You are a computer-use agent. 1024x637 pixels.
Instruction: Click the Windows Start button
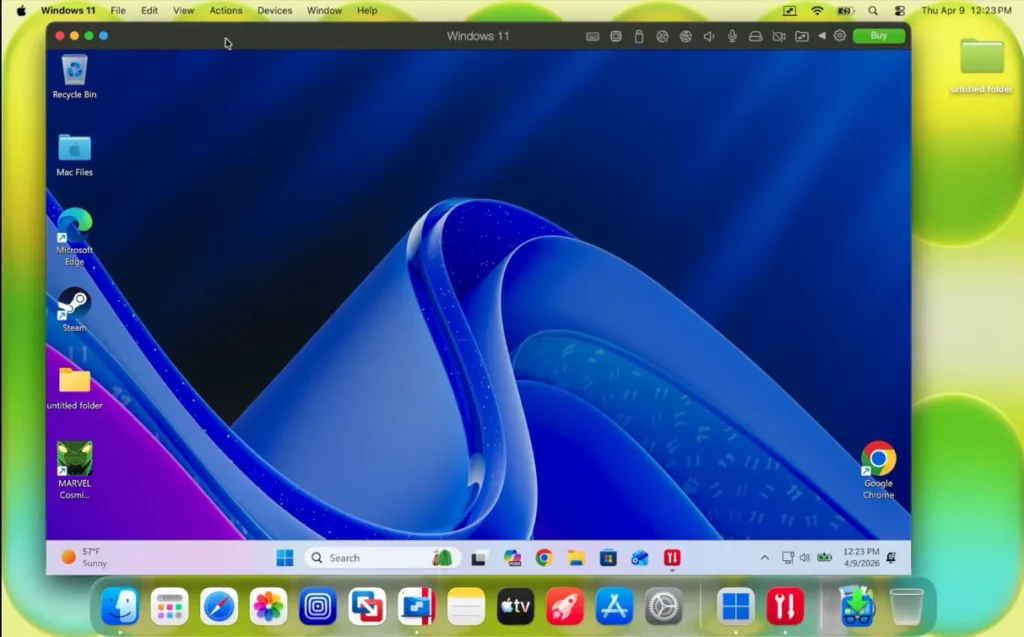(x=285, y=557)
